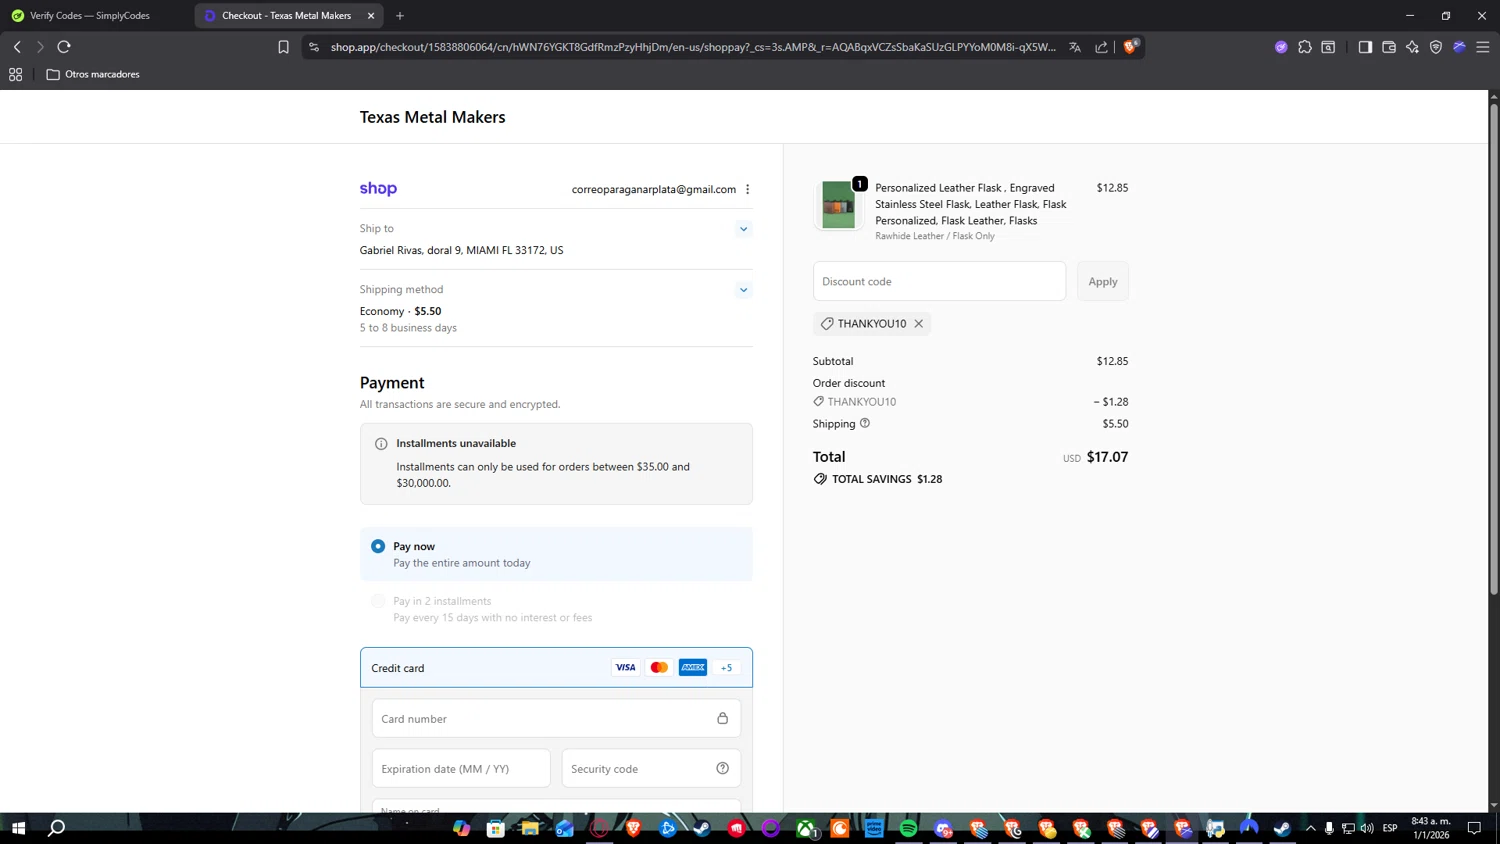Open the Otros marcadores bookmarks folder
The image size is (1500, 844).
click(x=93, y=74)
